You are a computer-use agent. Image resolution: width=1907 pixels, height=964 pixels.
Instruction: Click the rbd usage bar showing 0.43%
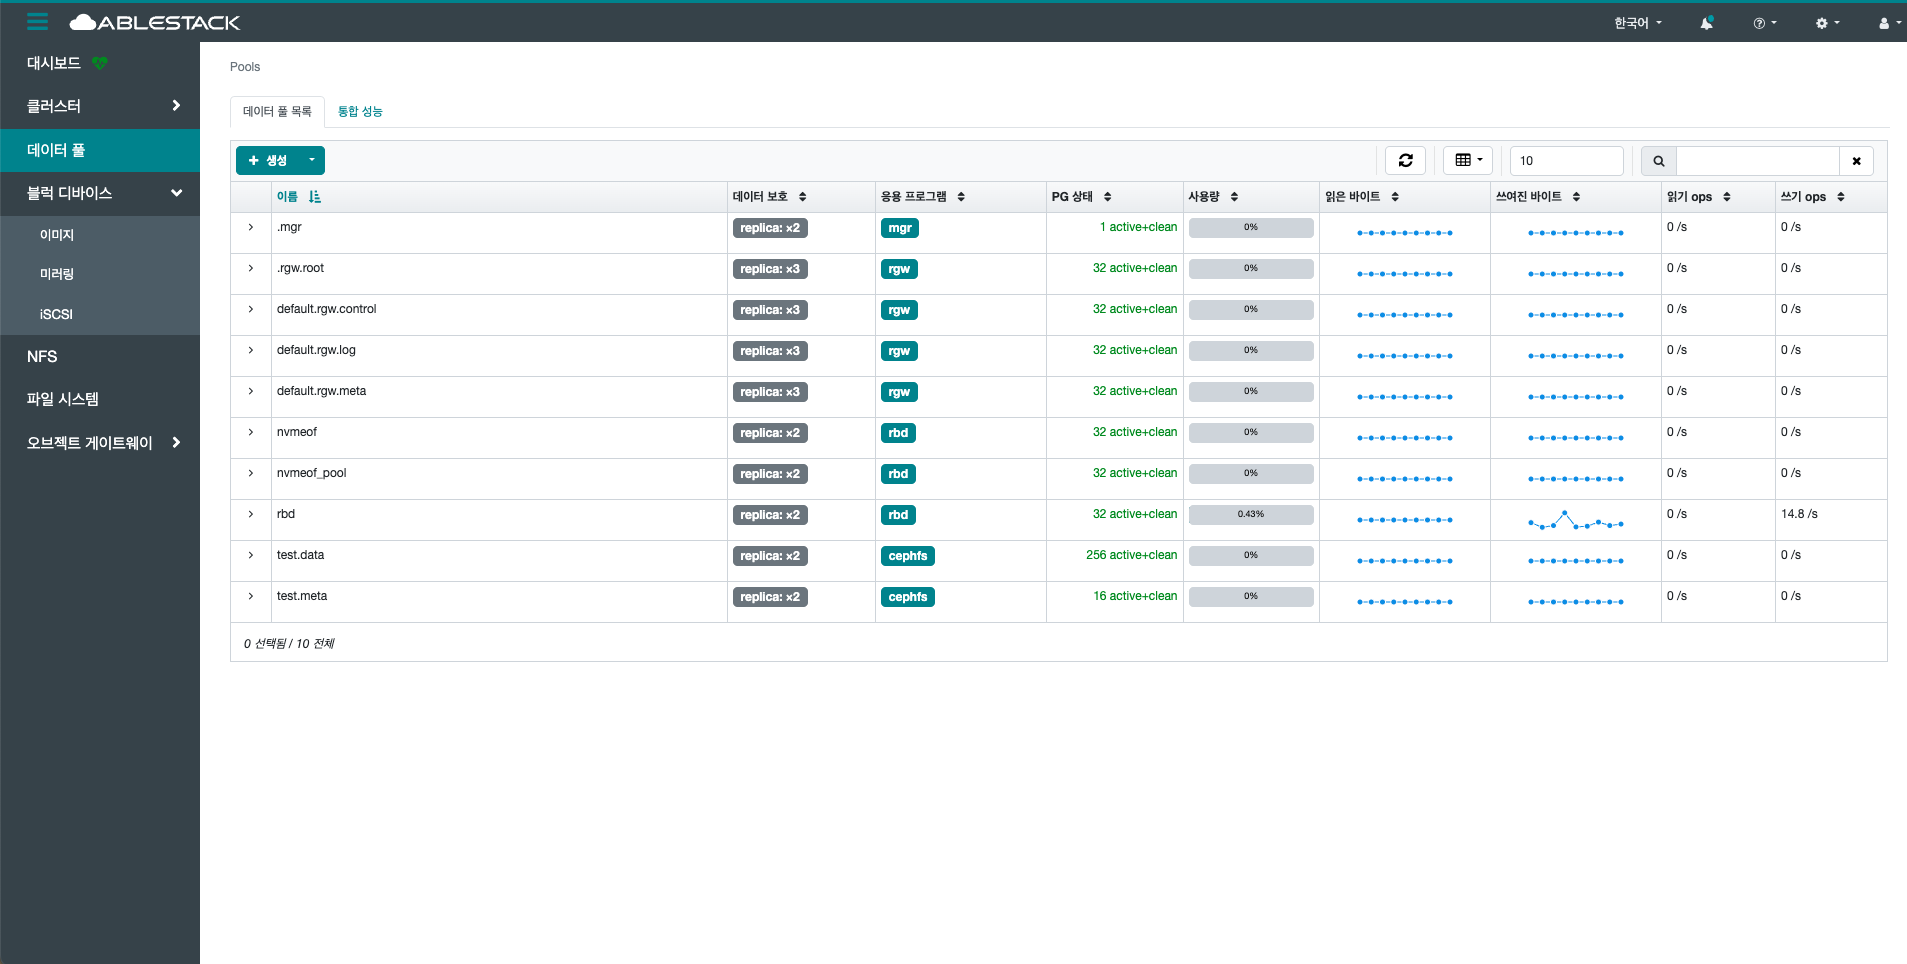[1250, 514]
